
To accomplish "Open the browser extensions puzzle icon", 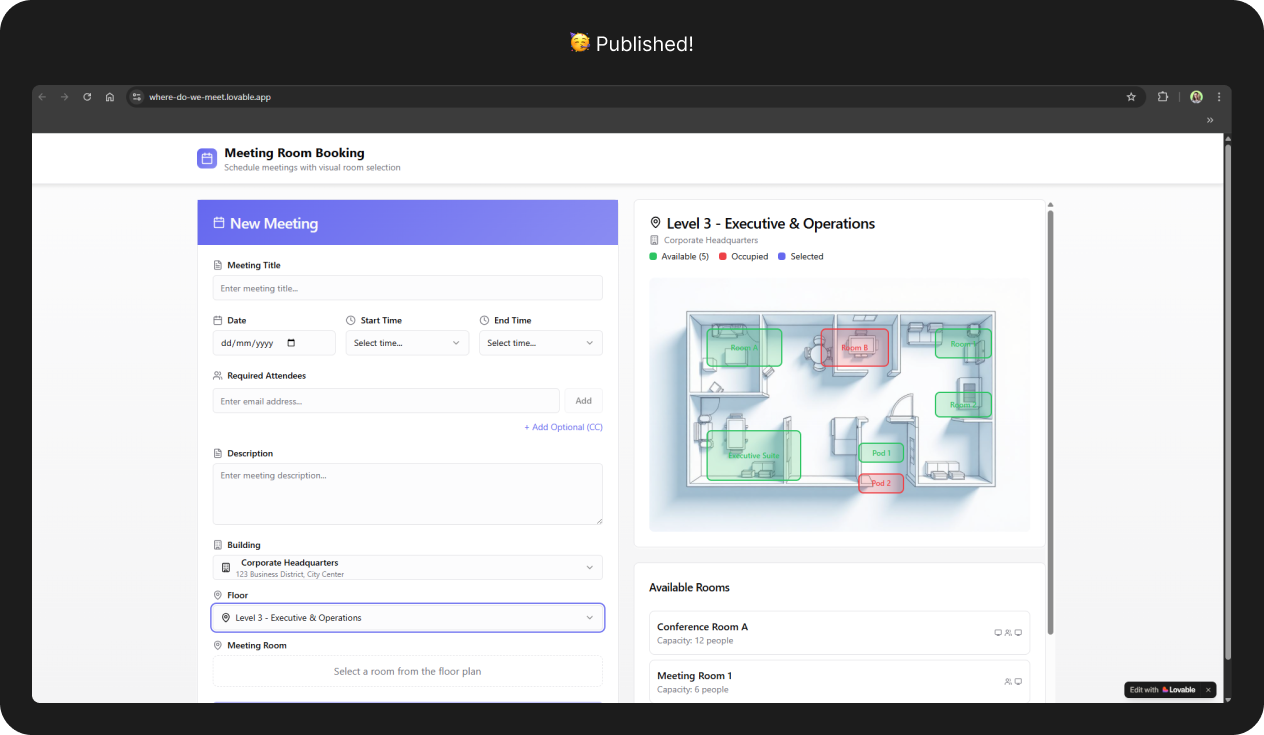I will pos(1162,97).
